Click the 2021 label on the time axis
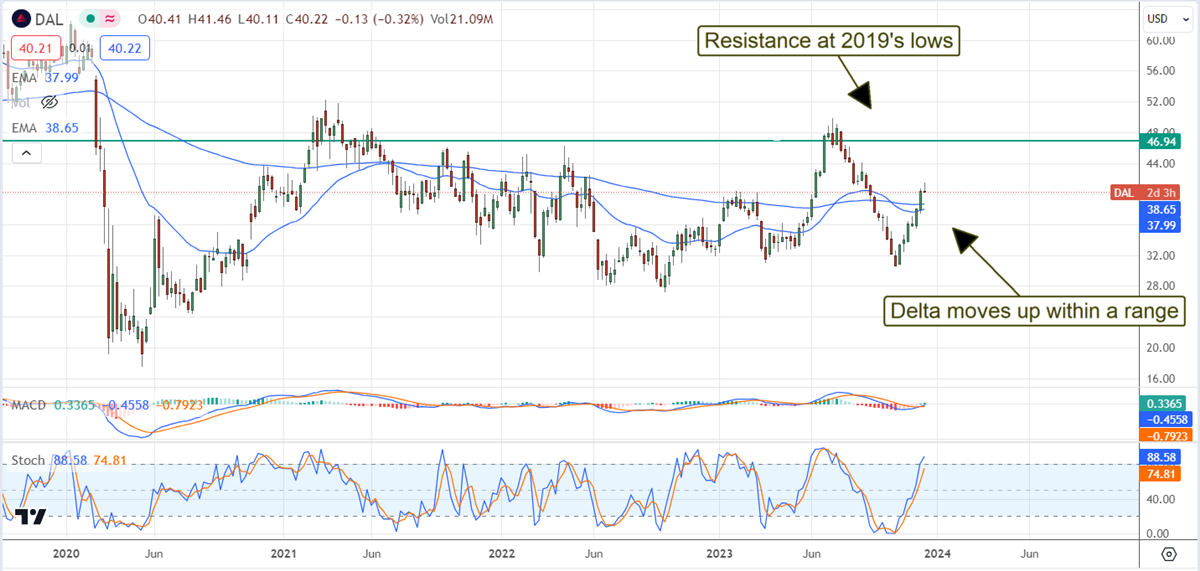1200x571 pixels. 284,553
